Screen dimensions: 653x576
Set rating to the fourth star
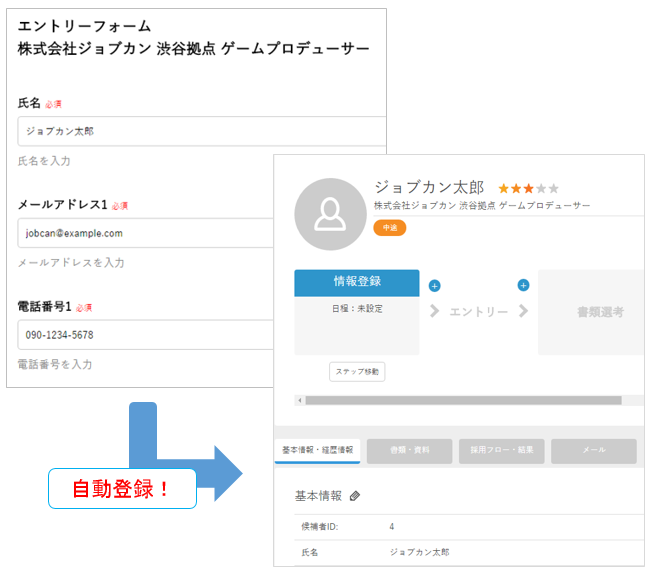tap(541, 188)
